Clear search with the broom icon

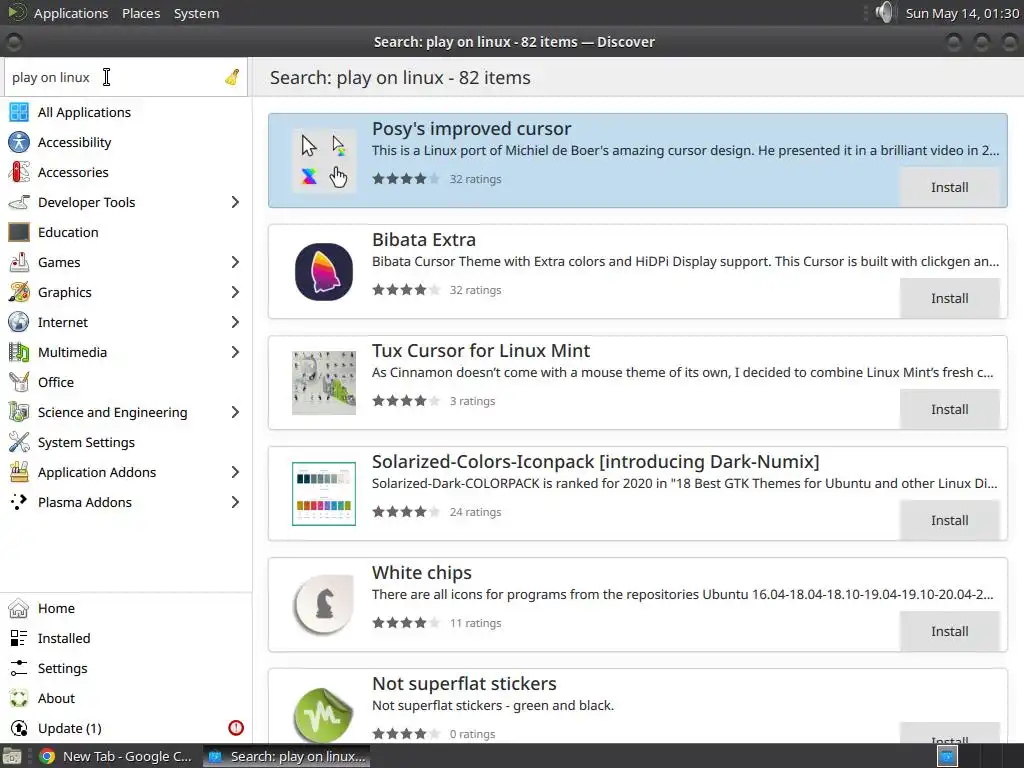(x=232, y=77)
